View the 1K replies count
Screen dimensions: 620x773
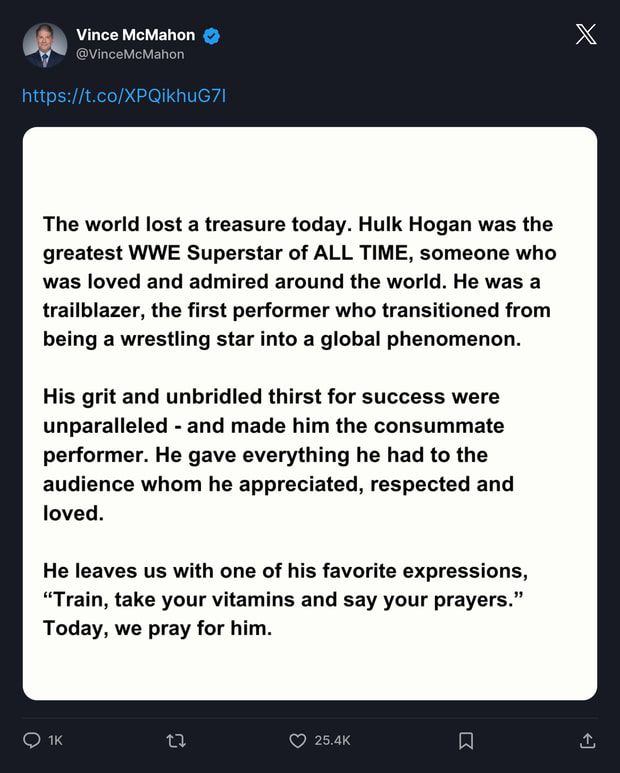coord(56,740)
